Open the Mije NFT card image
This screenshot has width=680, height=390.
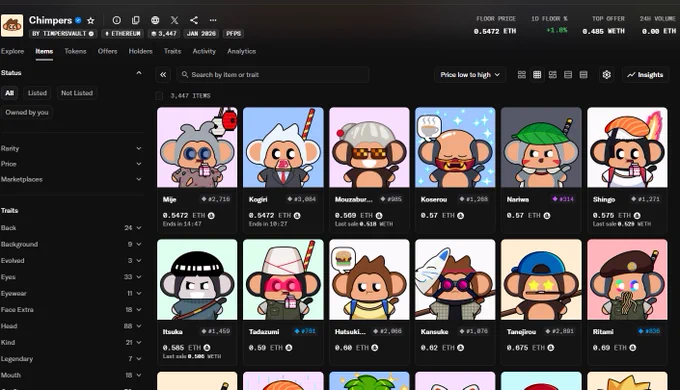click(197, 147)
